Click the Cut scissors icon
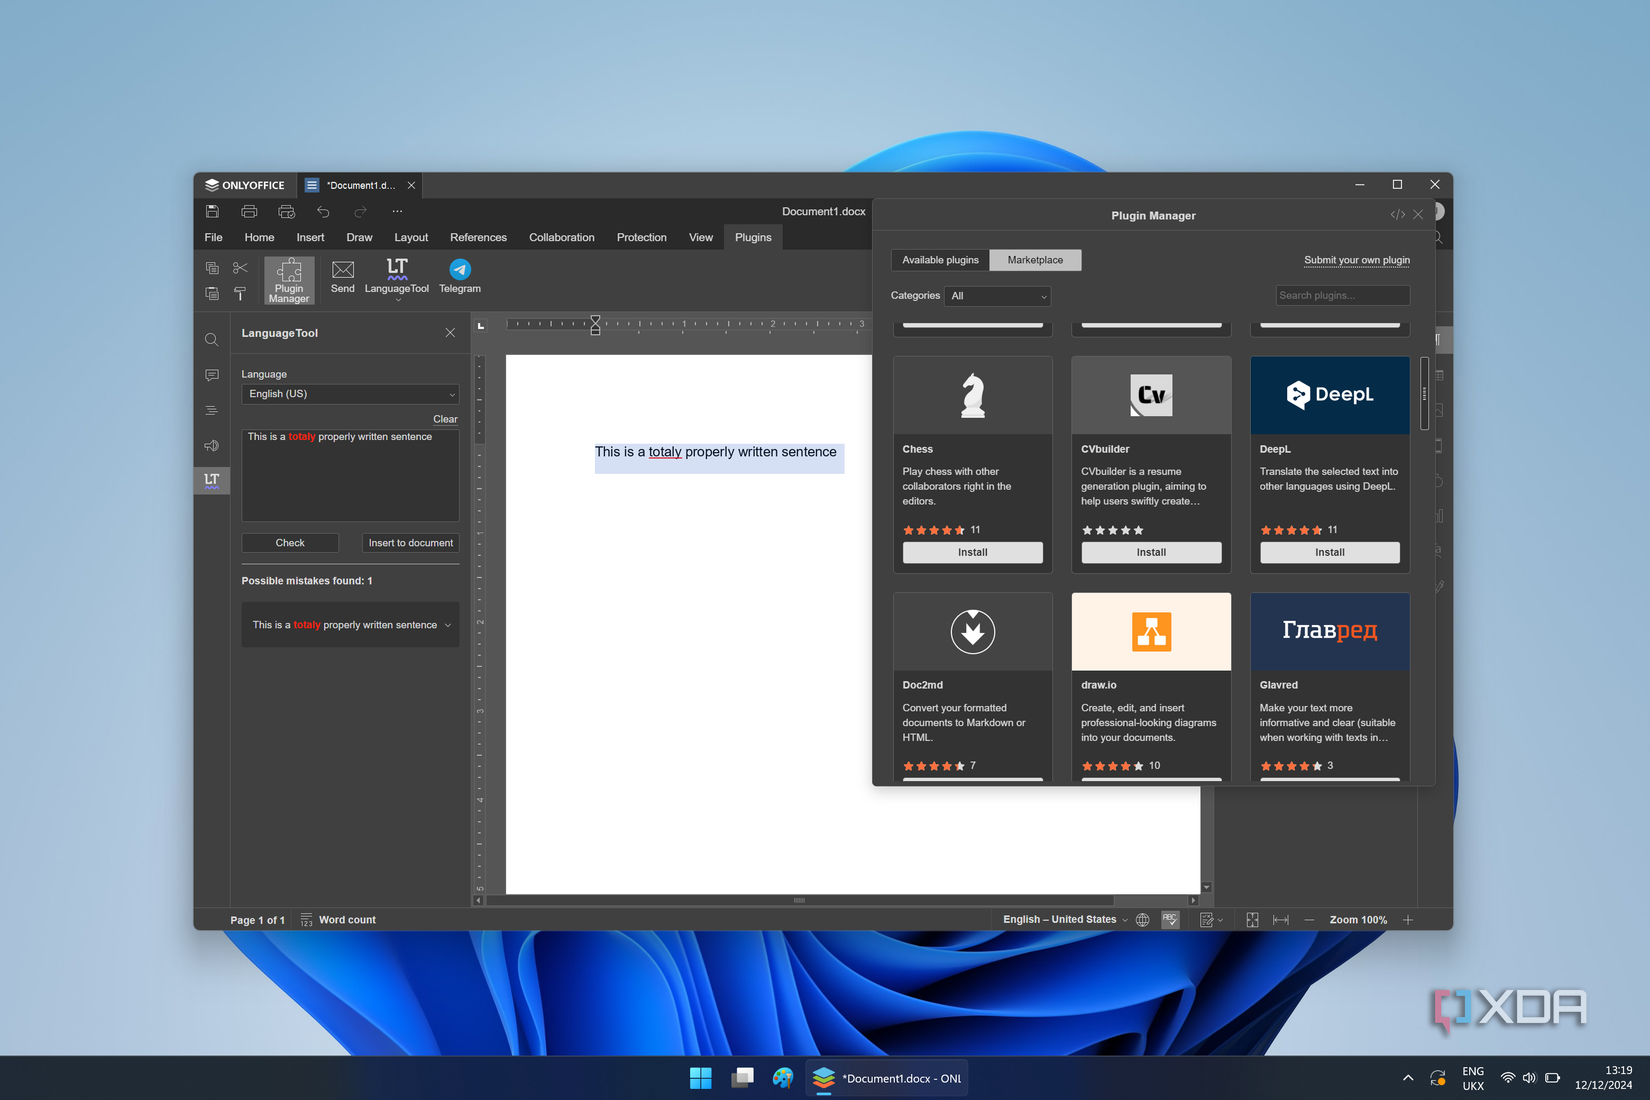The width and height of the screenshot is (1650, 1100). (x=240, y=268)
